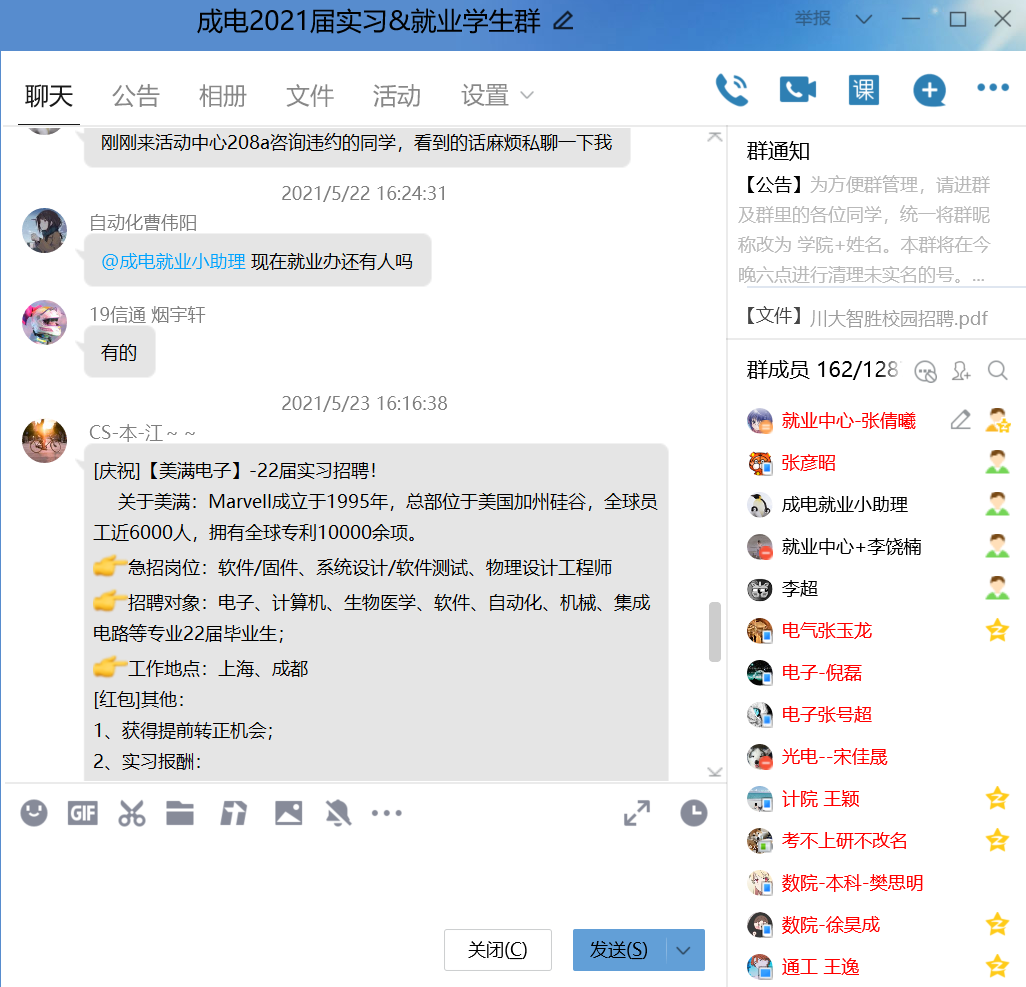The image size is (1026, 987).
Task: Open the GIF panel
Action: tap(82, 813)
